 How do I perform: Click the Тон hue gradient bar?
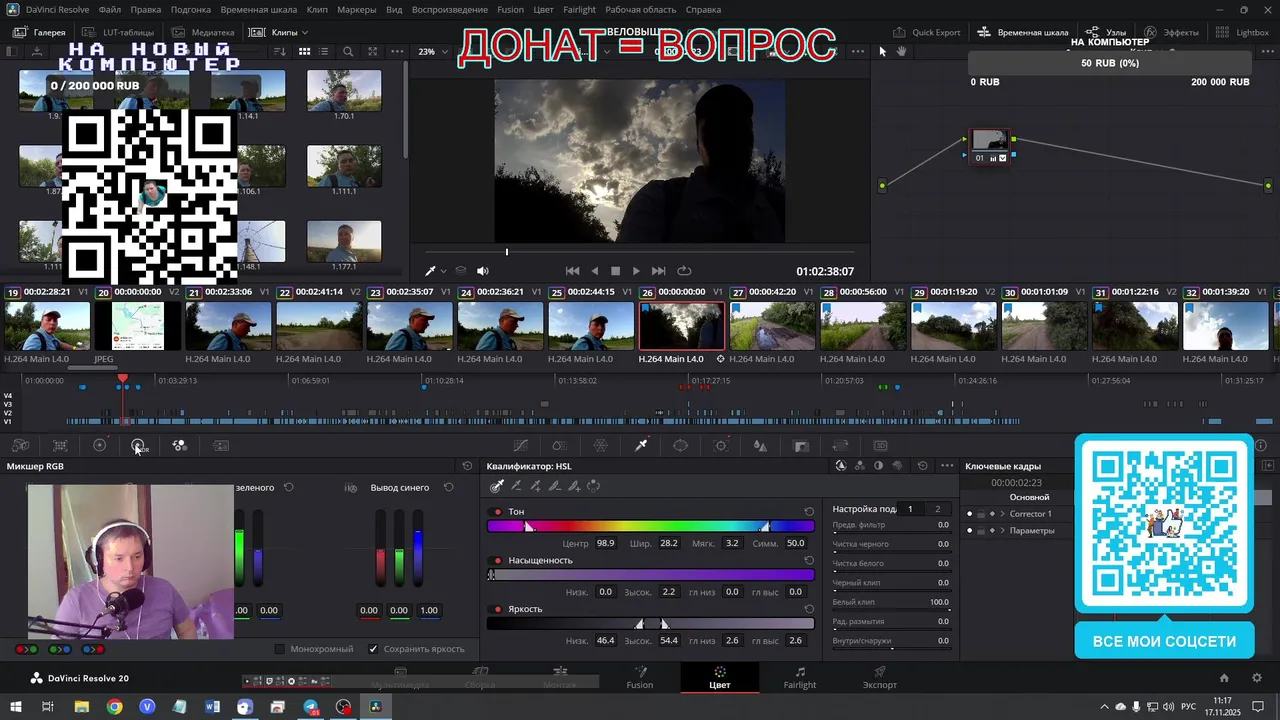pyautogui.click(x=650, y=526)
